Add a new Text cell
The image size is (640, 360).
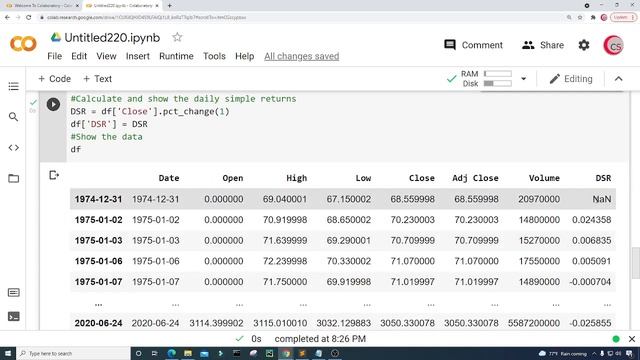(x=97, y=79)
